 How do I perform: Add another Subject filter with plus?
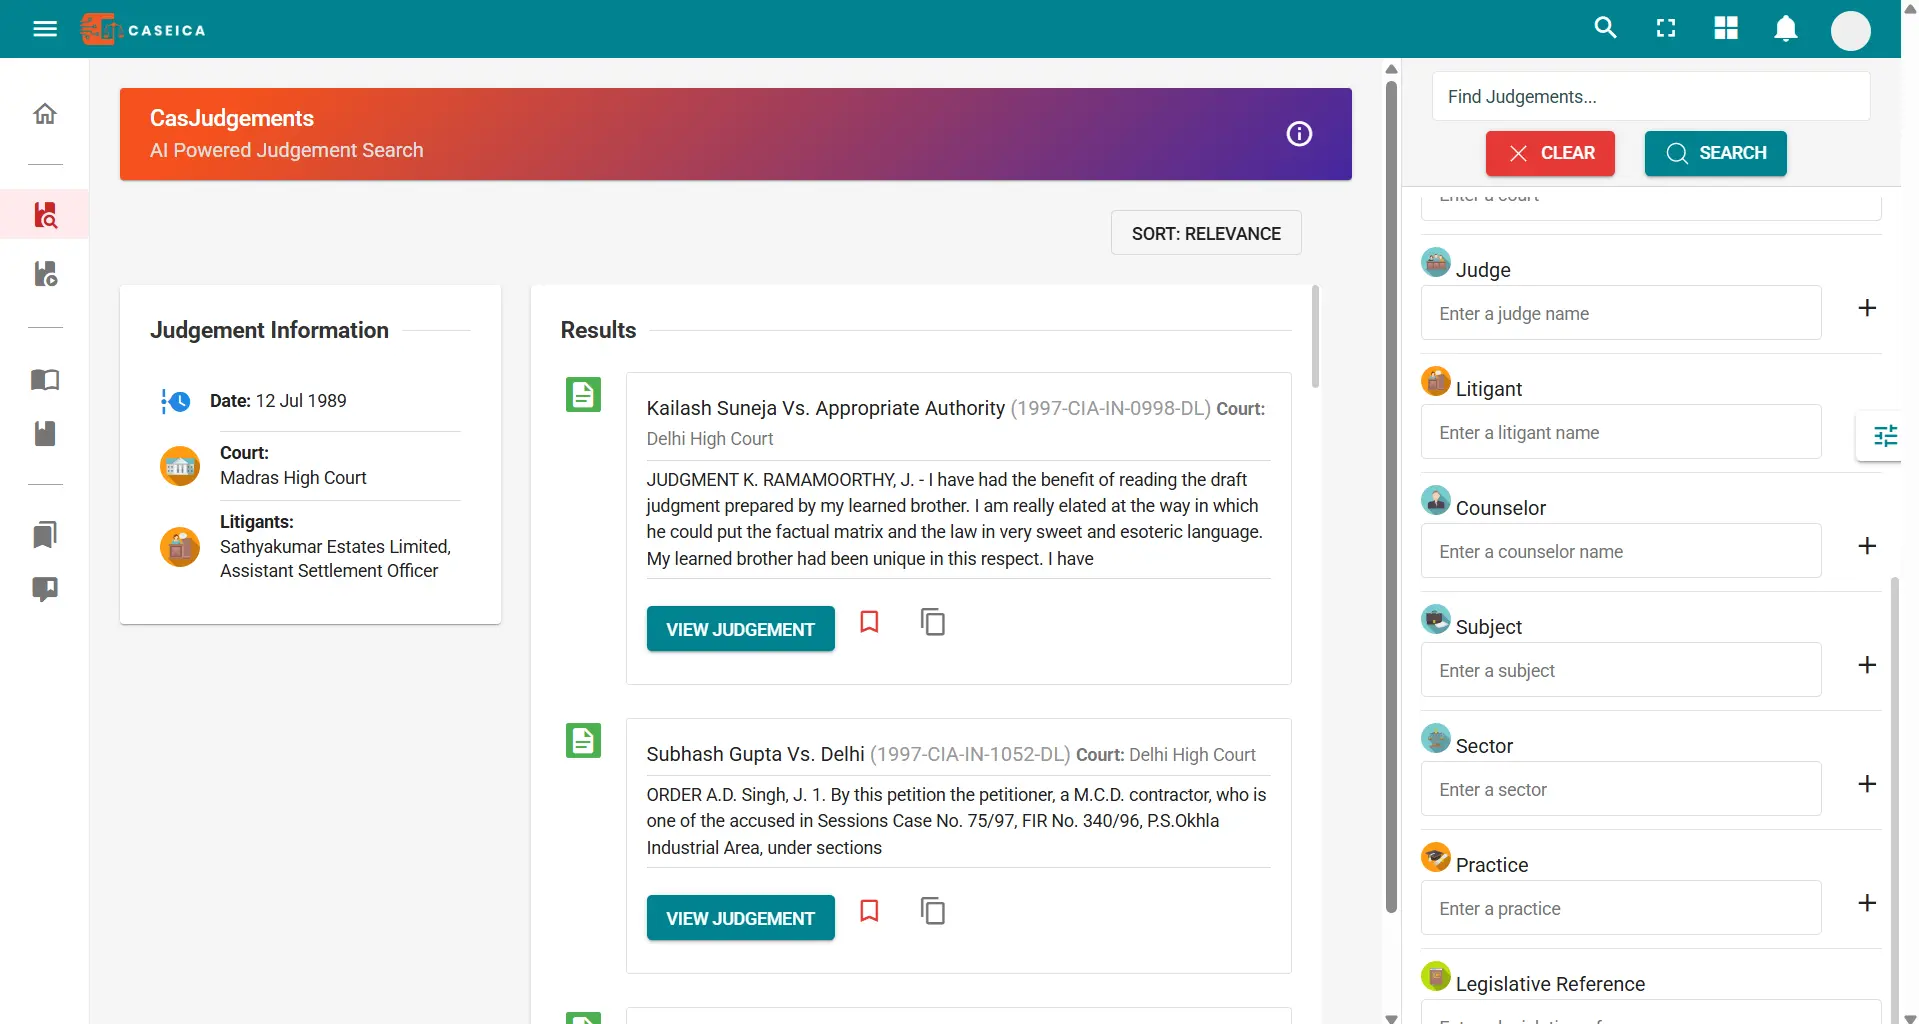(x=1866, y=665)
